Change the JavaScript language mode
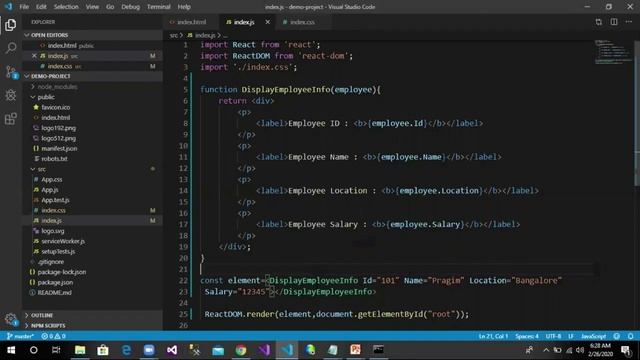 click(x=593, y=336)
